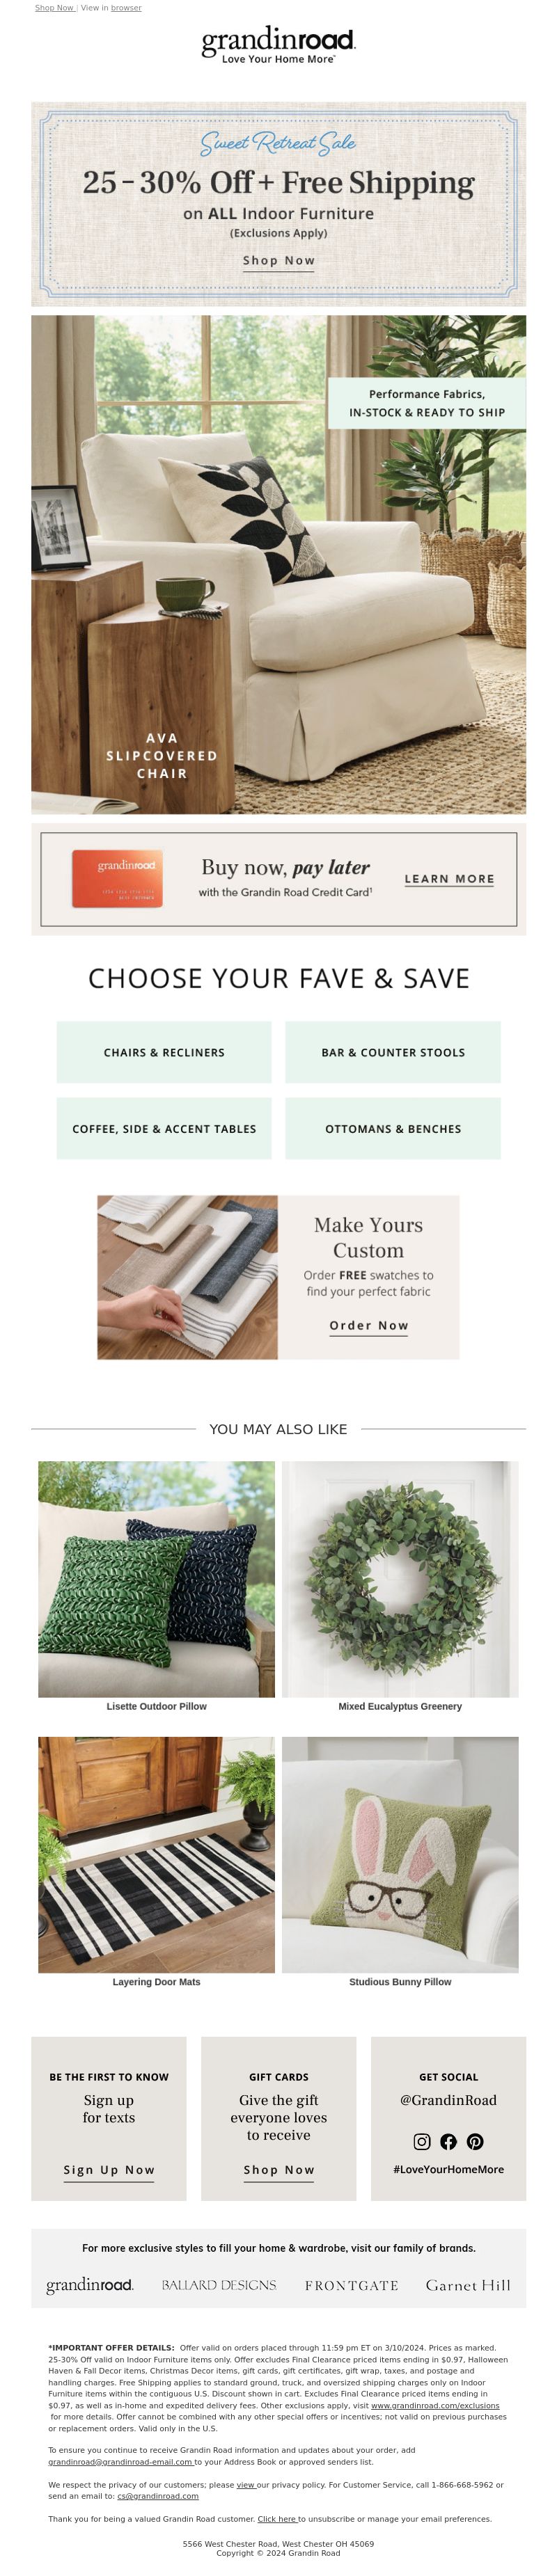The height and width of the screenshot is (2576, 557).
Task: Click Shop Now in the Sweet Retreat Sale banner
Action: [x=279, y=260]
